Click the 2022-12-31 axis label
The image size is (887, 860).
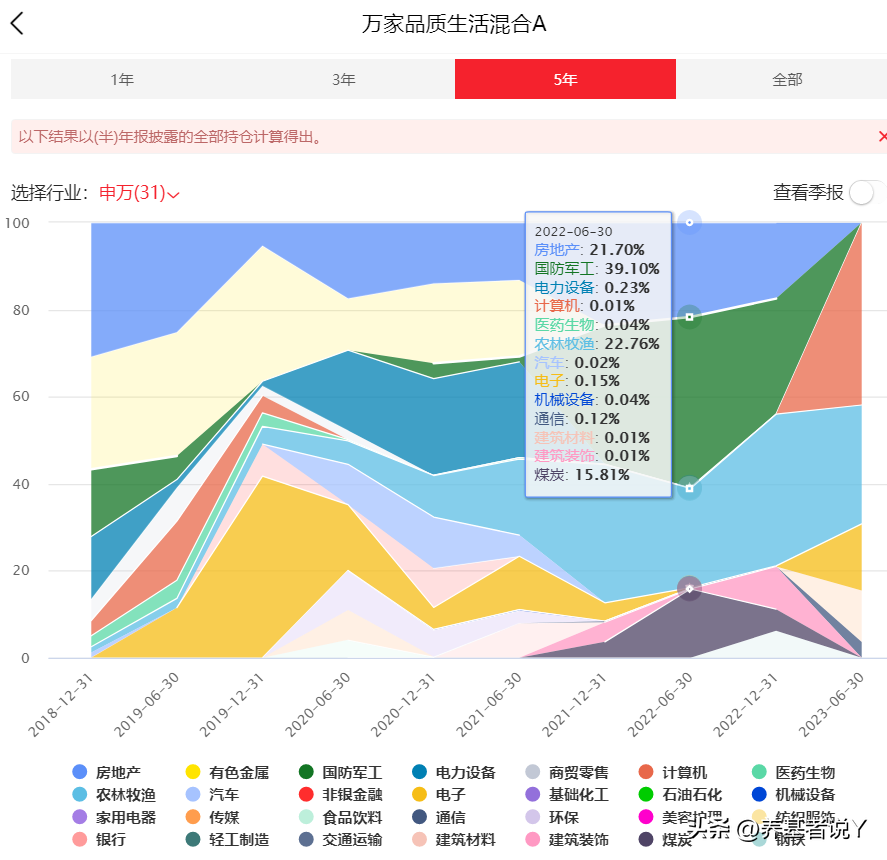pyautogui.click(x=746, y=705)
